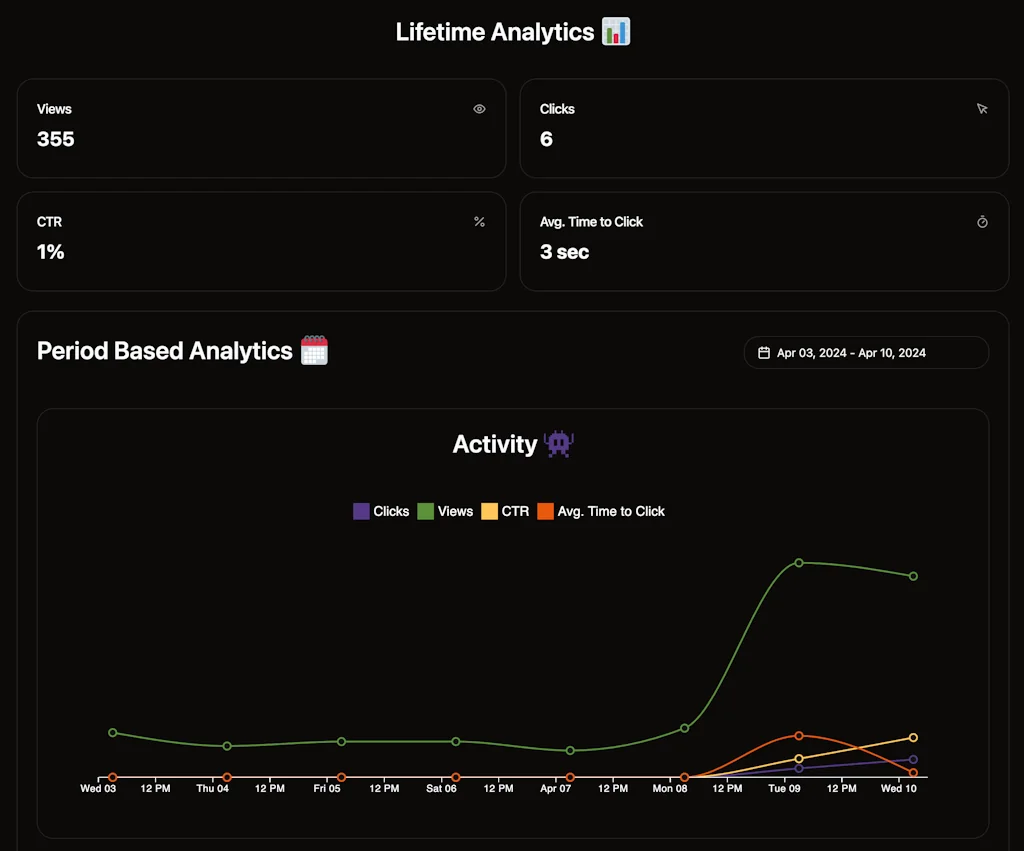Screen dimensions: 1024x851
Task: Click the bar chart emoji next to Lifetime Analytics
Action: [617, 31]
